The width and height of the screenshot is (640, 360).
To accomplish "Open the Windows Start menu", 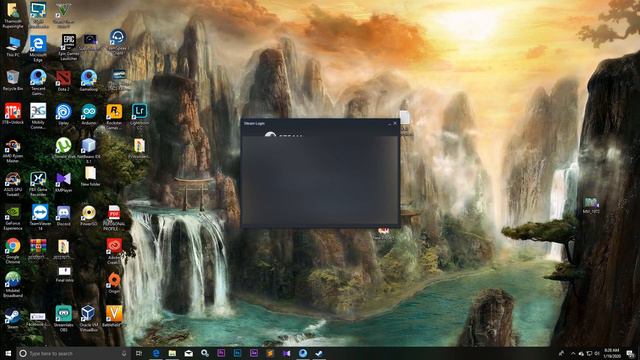I will coord(8,353).
